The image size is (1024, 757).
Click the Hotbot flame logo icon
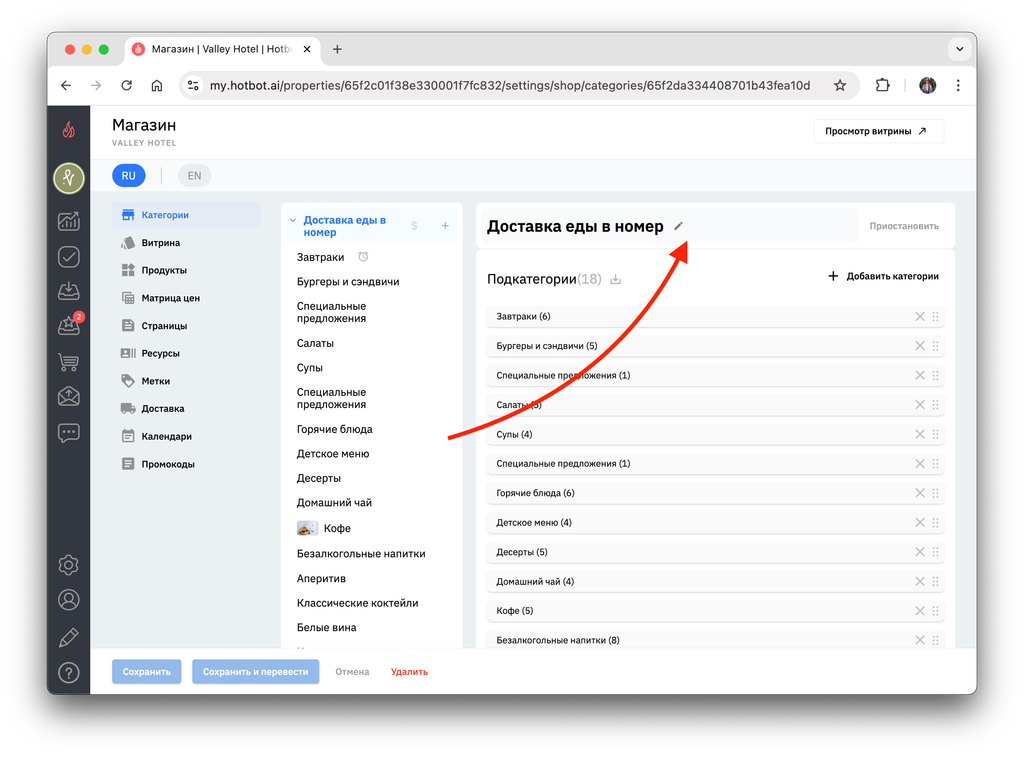click(69, 130)
